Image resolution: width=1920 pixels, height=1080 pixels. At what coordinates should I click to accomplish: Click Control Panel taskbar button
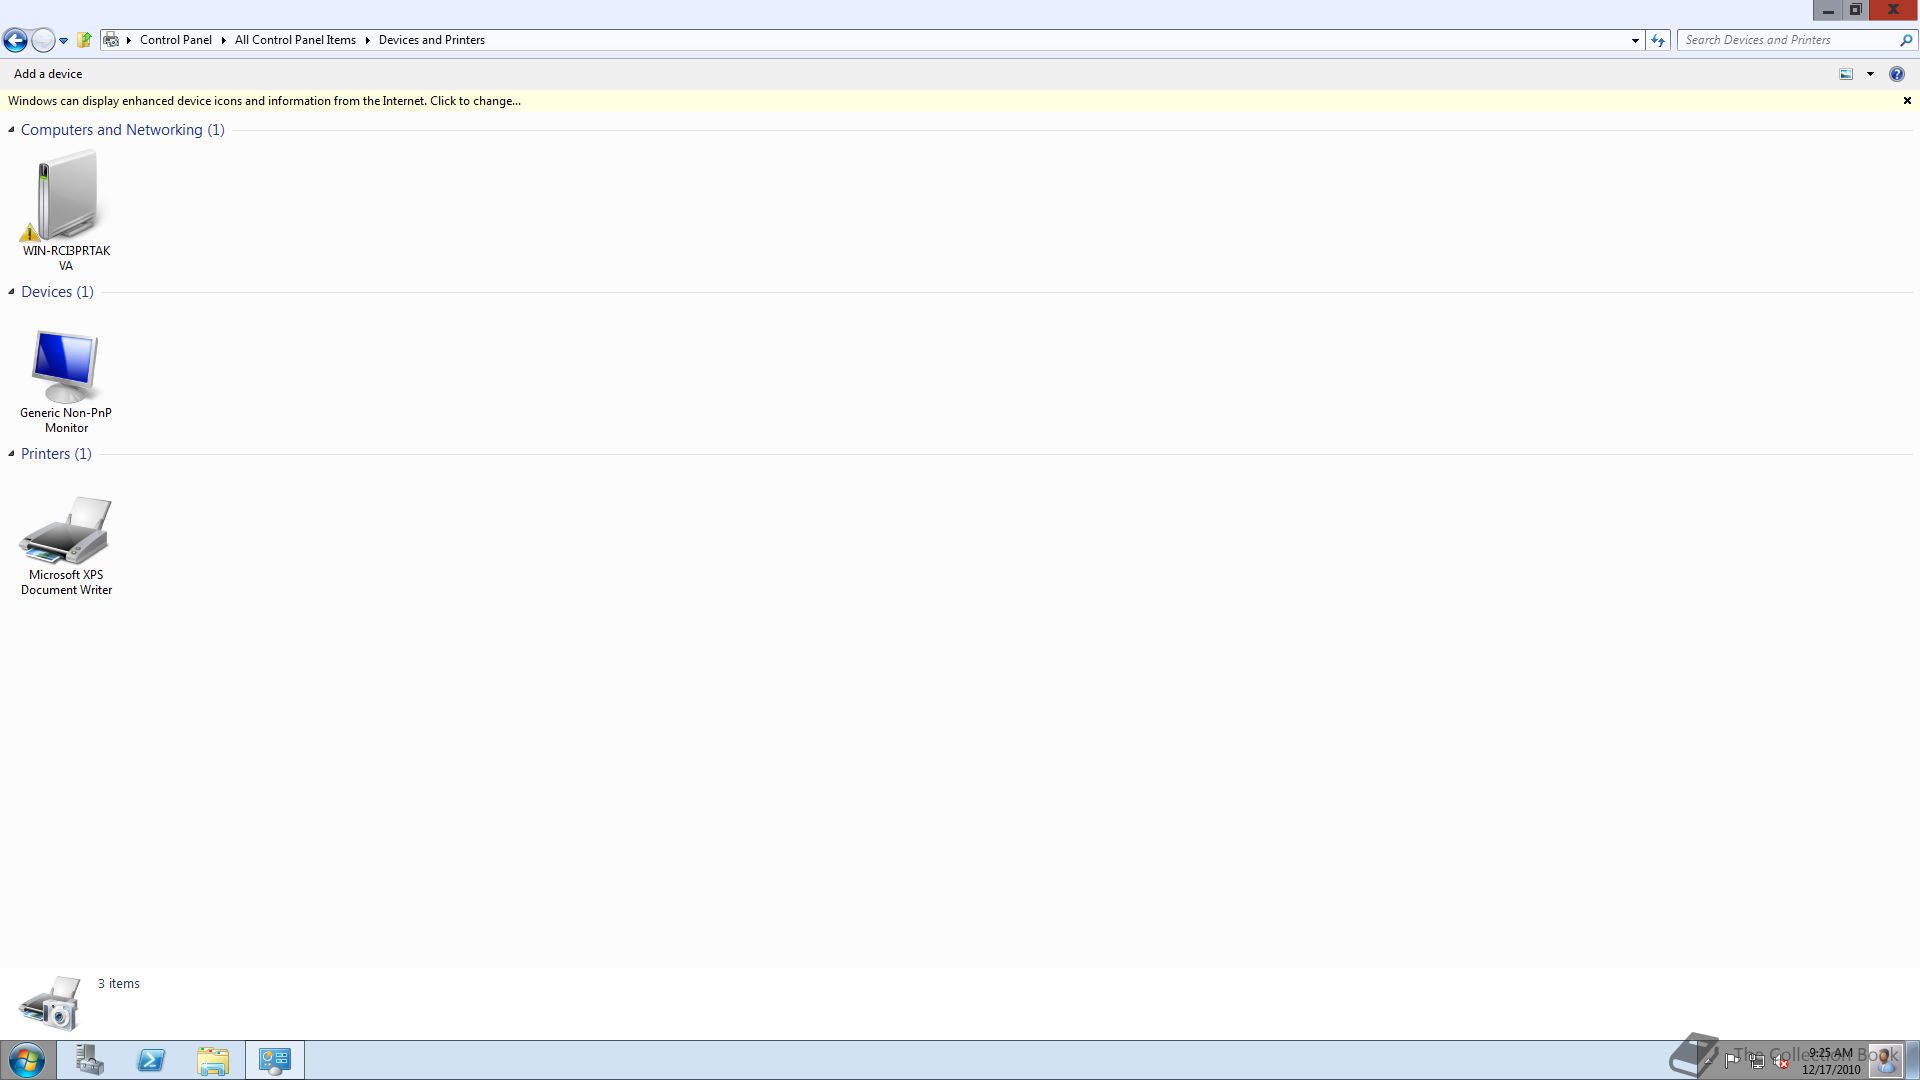pos(275,1060)
